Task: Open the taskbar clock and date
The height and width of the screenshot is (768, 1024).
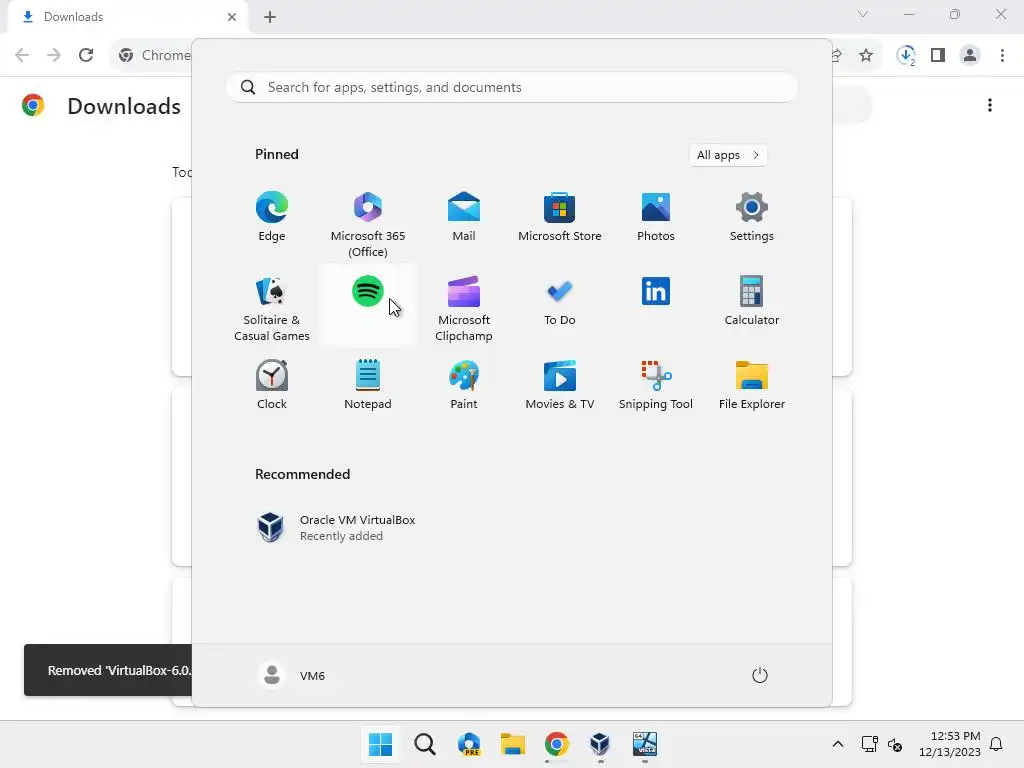Action: point(950,744)
